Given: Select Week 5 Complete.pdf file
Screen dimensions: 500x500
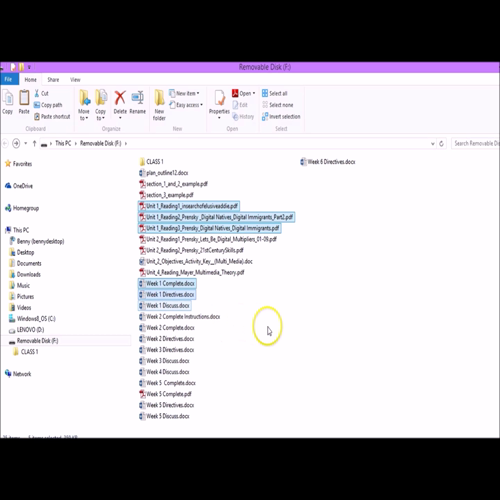Looking at the screenshot, I should point(165,394).
